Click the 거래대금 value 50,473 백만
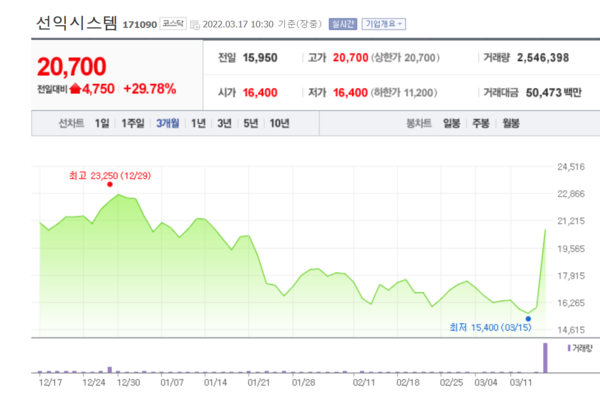 (x=554, y=93)
